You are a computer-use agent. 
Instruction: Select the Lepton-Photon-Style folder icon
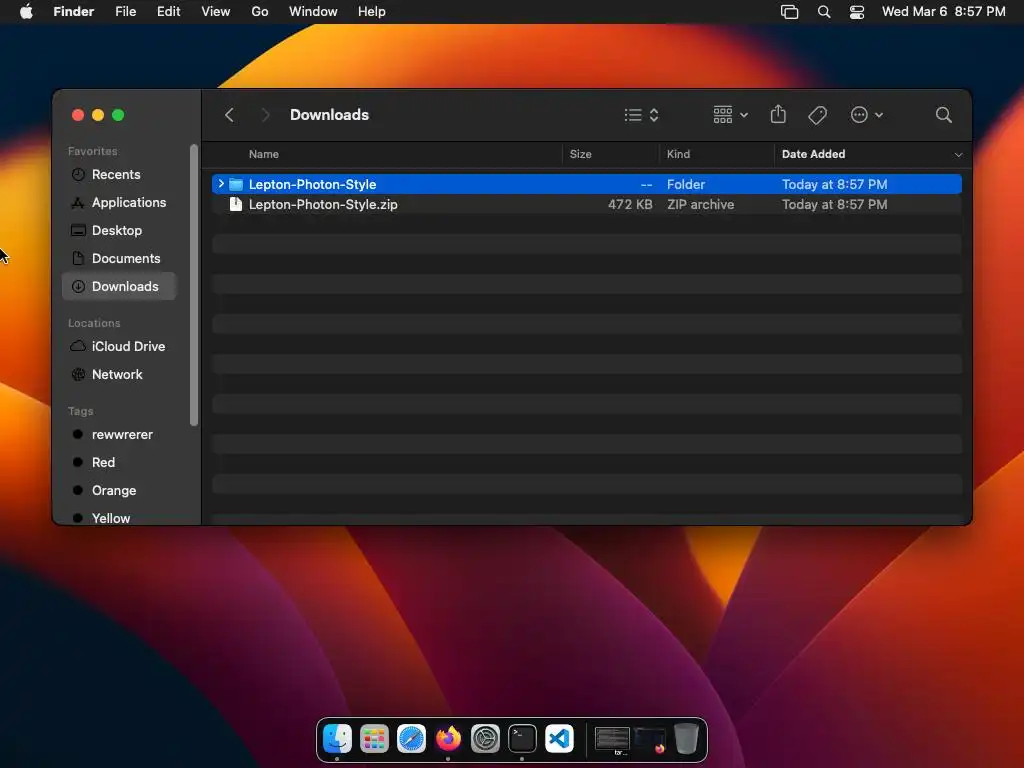[236, 184]
